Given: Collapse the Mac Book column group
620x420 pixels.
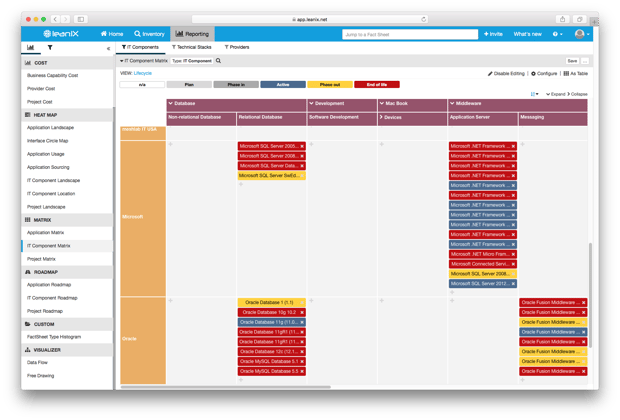Looking at the screenshot, I should coord(382,104).
